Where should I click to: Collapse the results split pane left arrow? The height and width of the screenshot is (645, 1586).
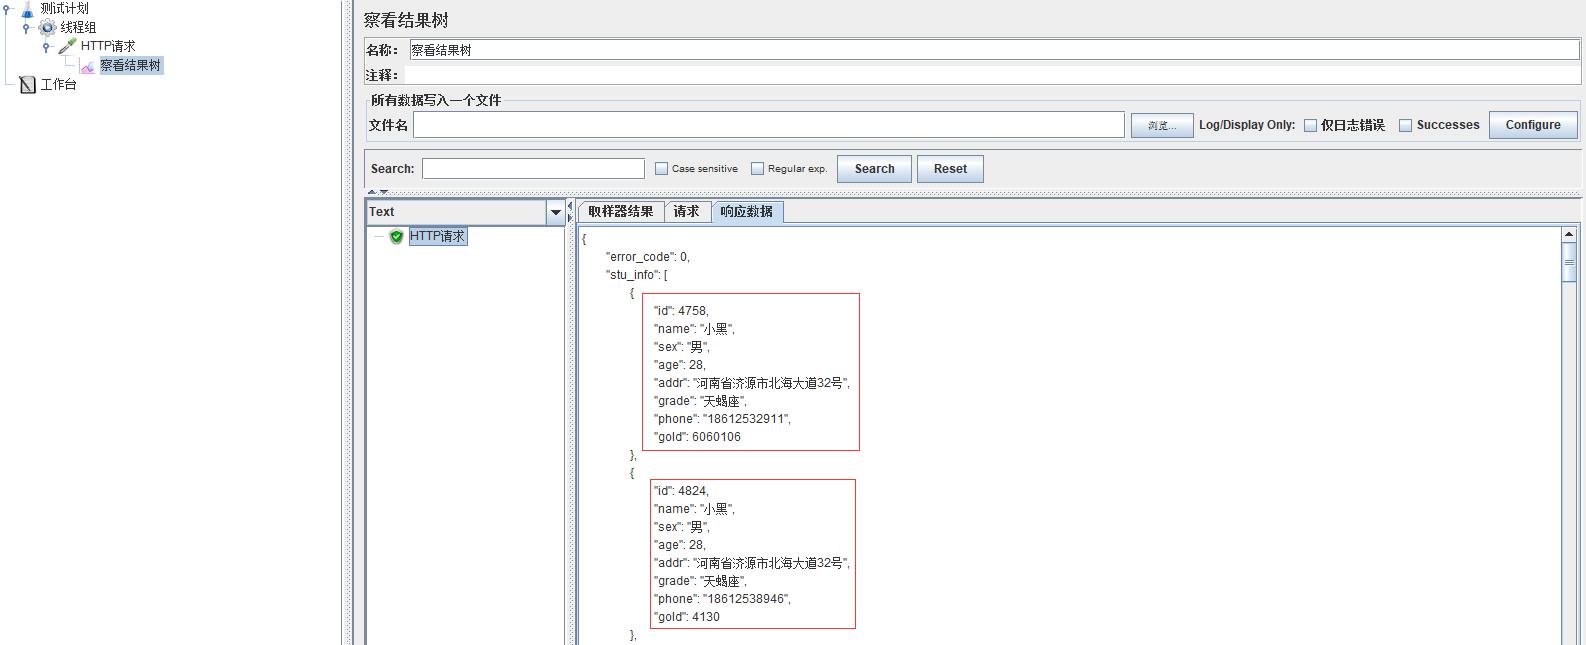[x=570, y=206]
